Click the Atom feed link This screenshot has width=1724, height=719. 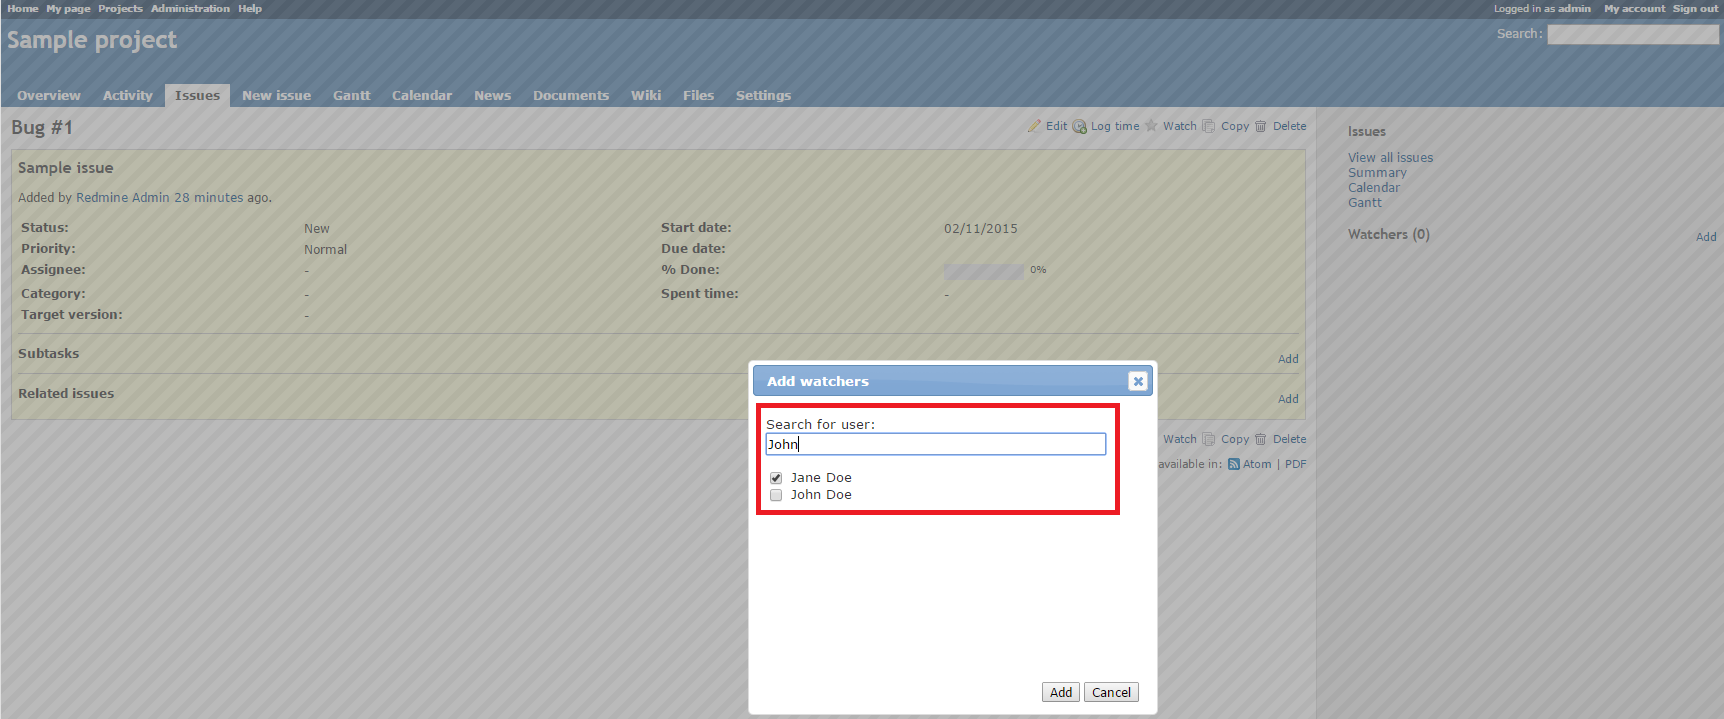pos(1257,464)
